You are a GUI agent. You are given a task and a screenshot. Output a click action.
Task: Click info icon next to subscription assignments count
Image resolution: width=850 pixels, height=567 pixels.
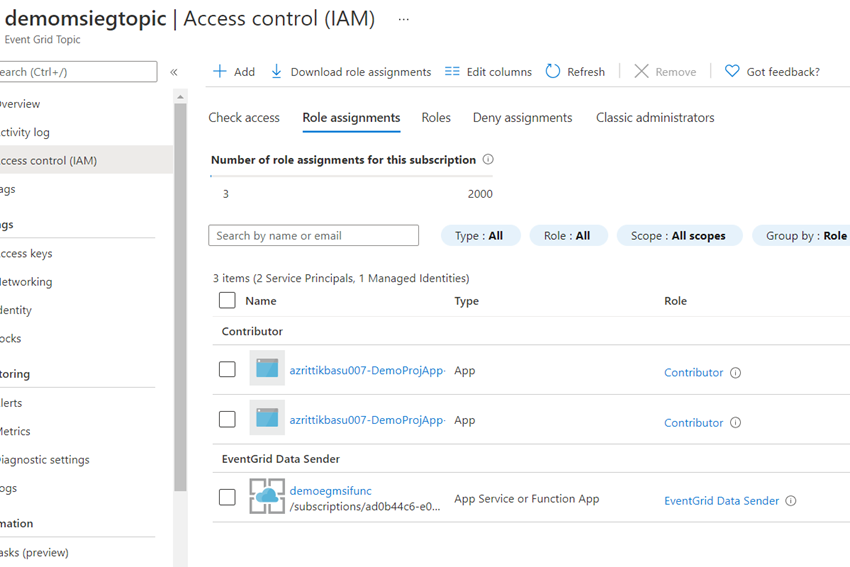pos(488,160)
